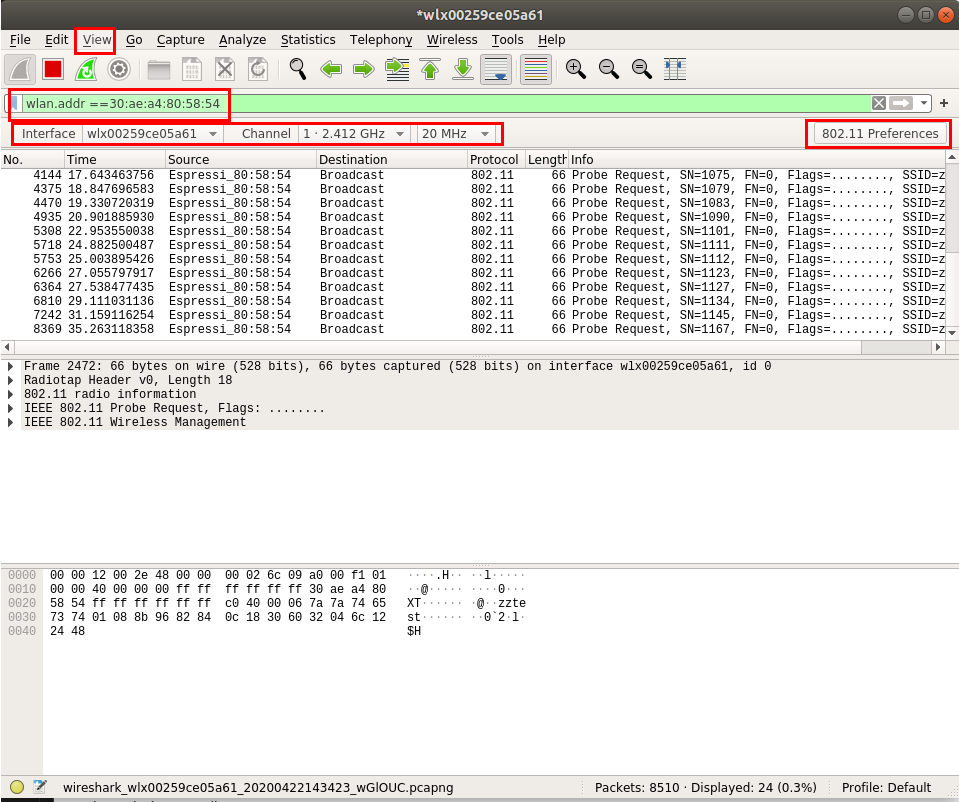Sort by the No. column header
959x802 pixels.
tap(32, 160)
